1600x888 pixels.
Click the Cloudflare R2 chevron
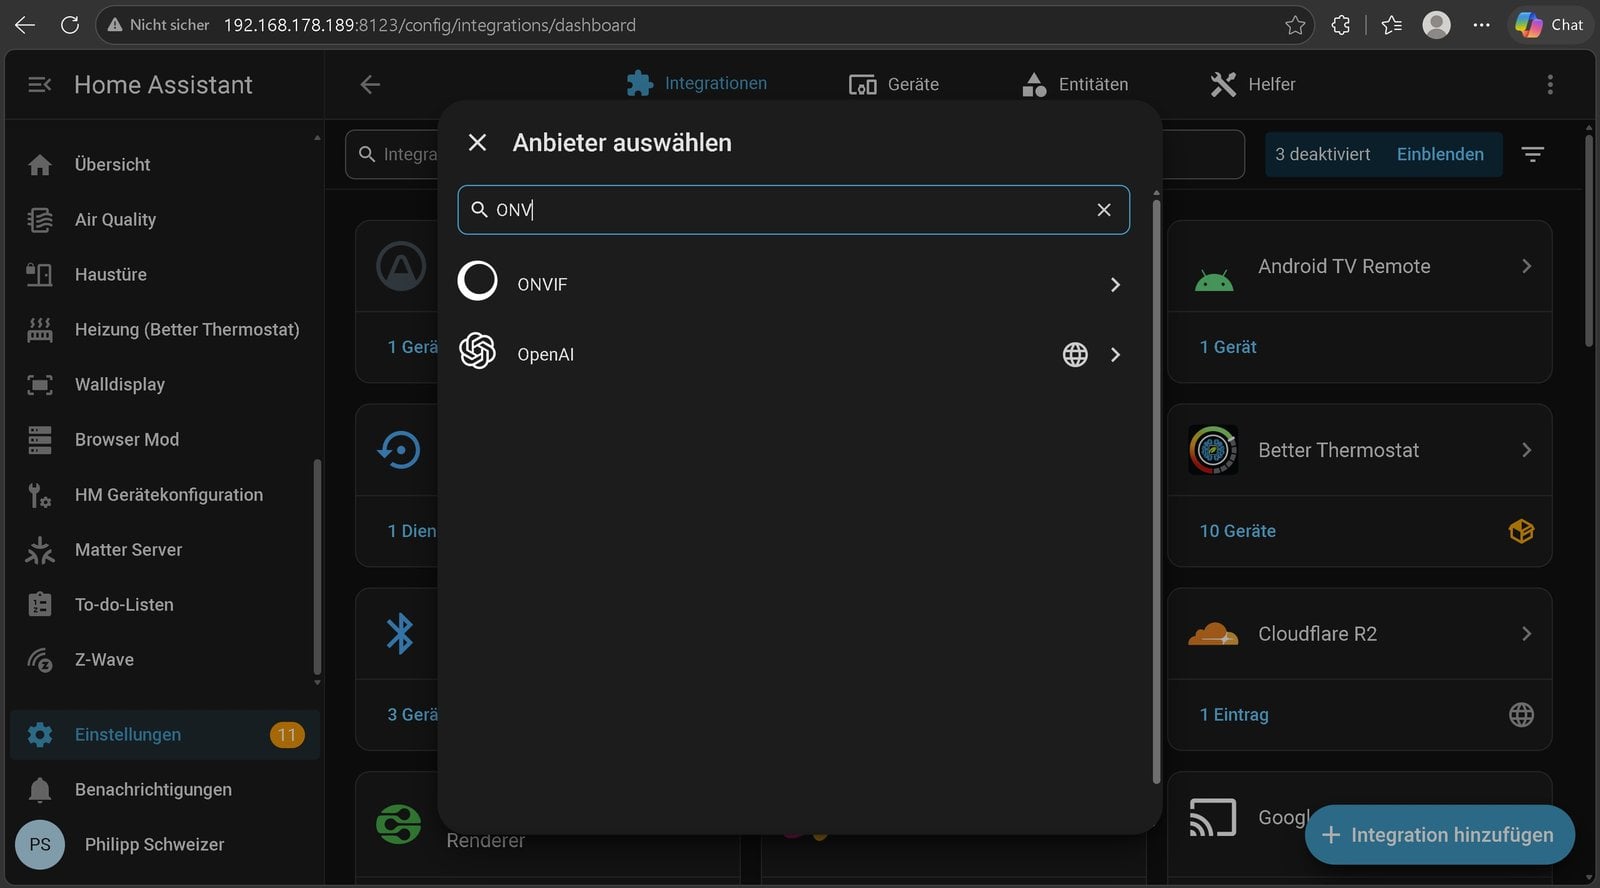[1526, 634]
